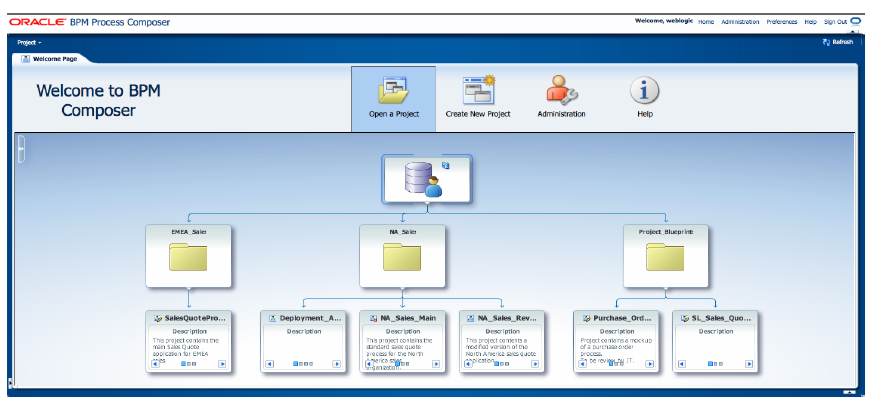Click the NA_Sales_Main project icon
This screenshot has height=404, width=872.
pos(373,318)
